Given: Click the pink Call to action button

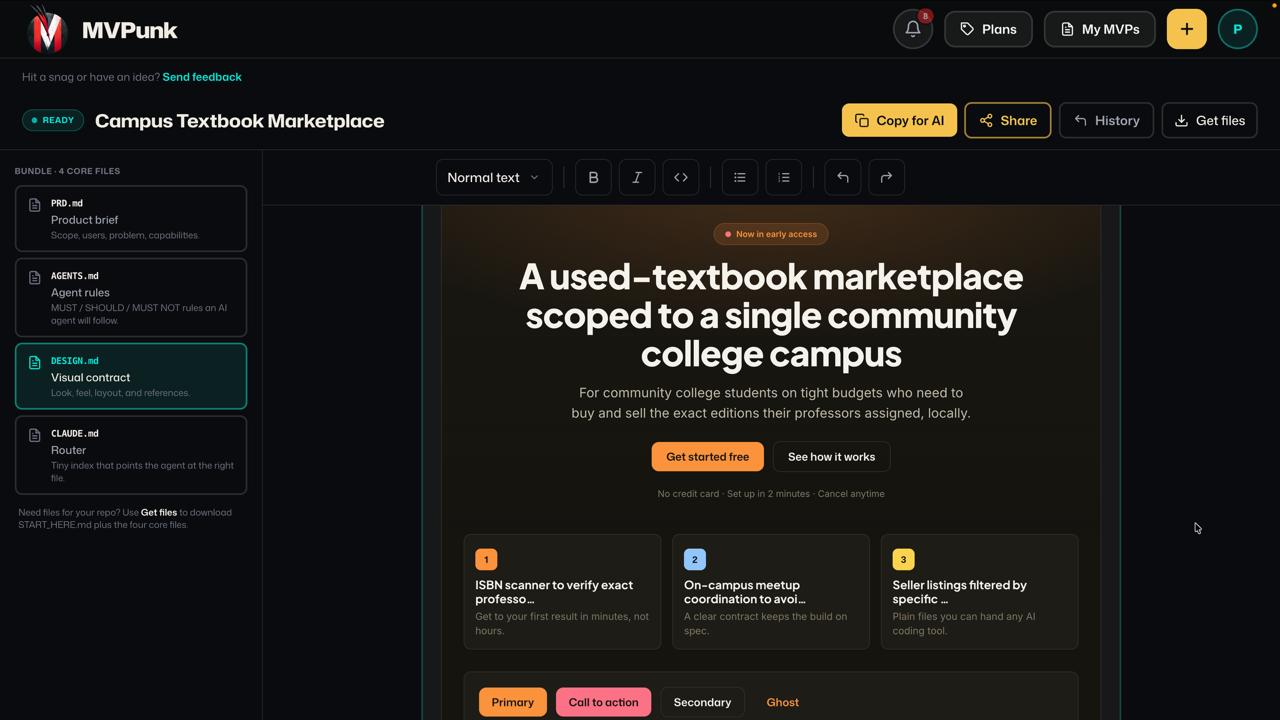Looking at the screenshot, I should (x=603, y=702).
